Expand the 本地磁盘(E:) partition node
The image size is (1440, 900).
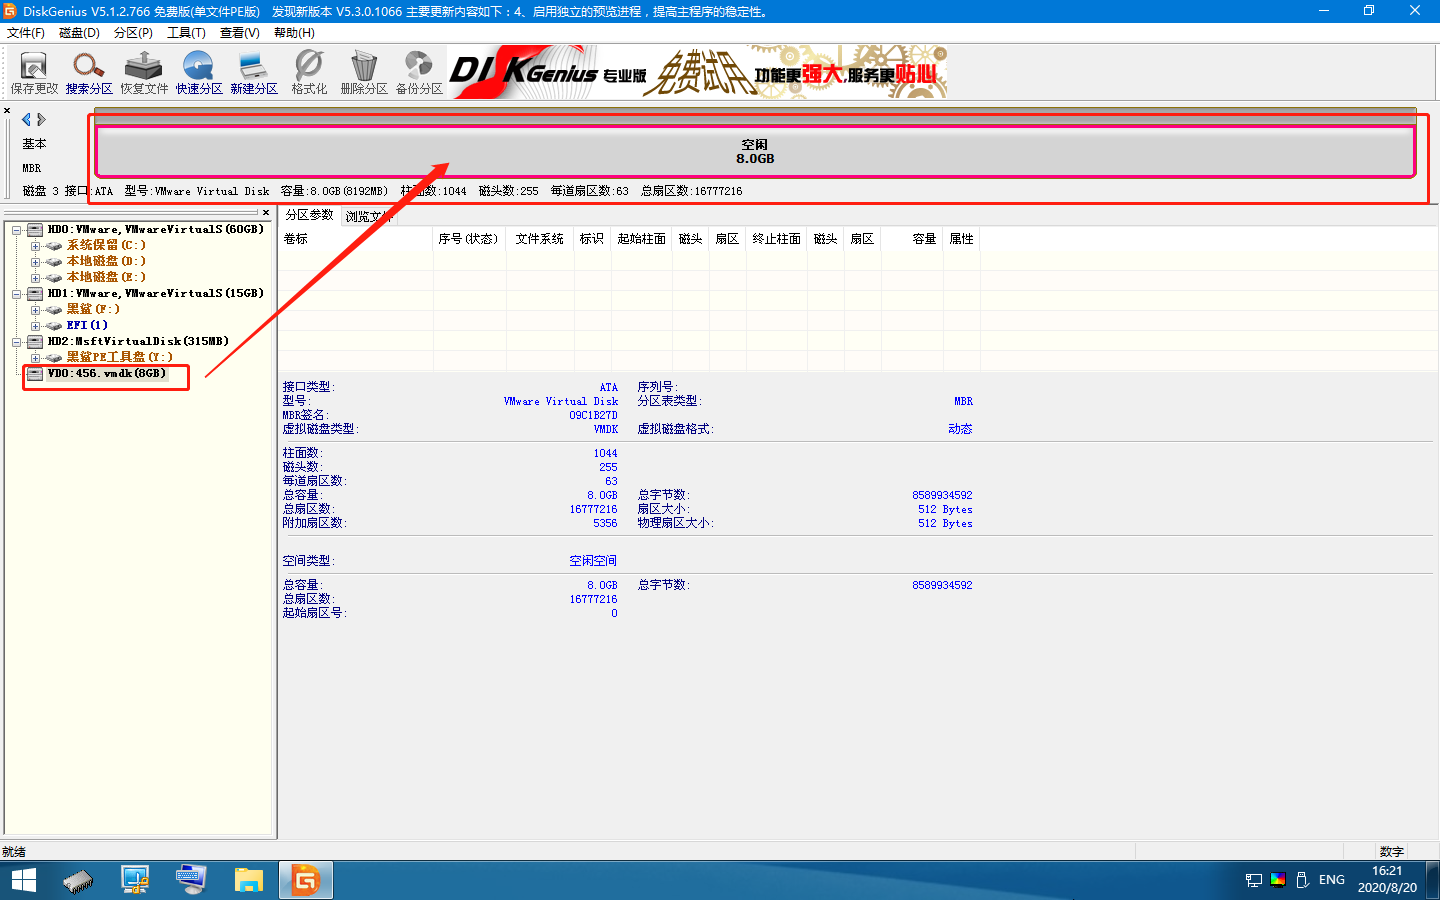pyautogui.click(x=35, y=278)
